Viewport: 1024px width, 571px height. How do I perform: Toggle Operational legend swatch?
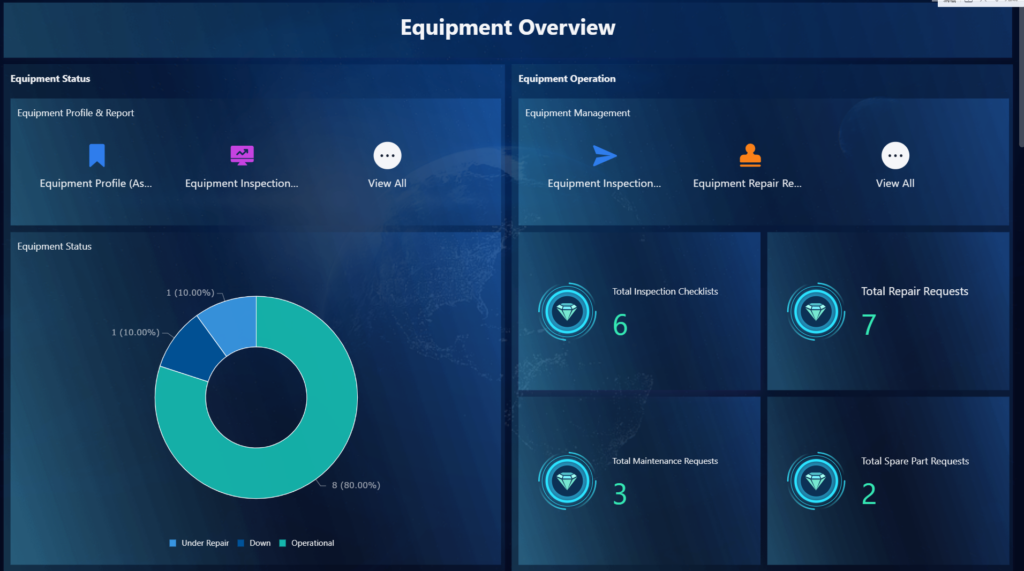click(x=283, y=543)
